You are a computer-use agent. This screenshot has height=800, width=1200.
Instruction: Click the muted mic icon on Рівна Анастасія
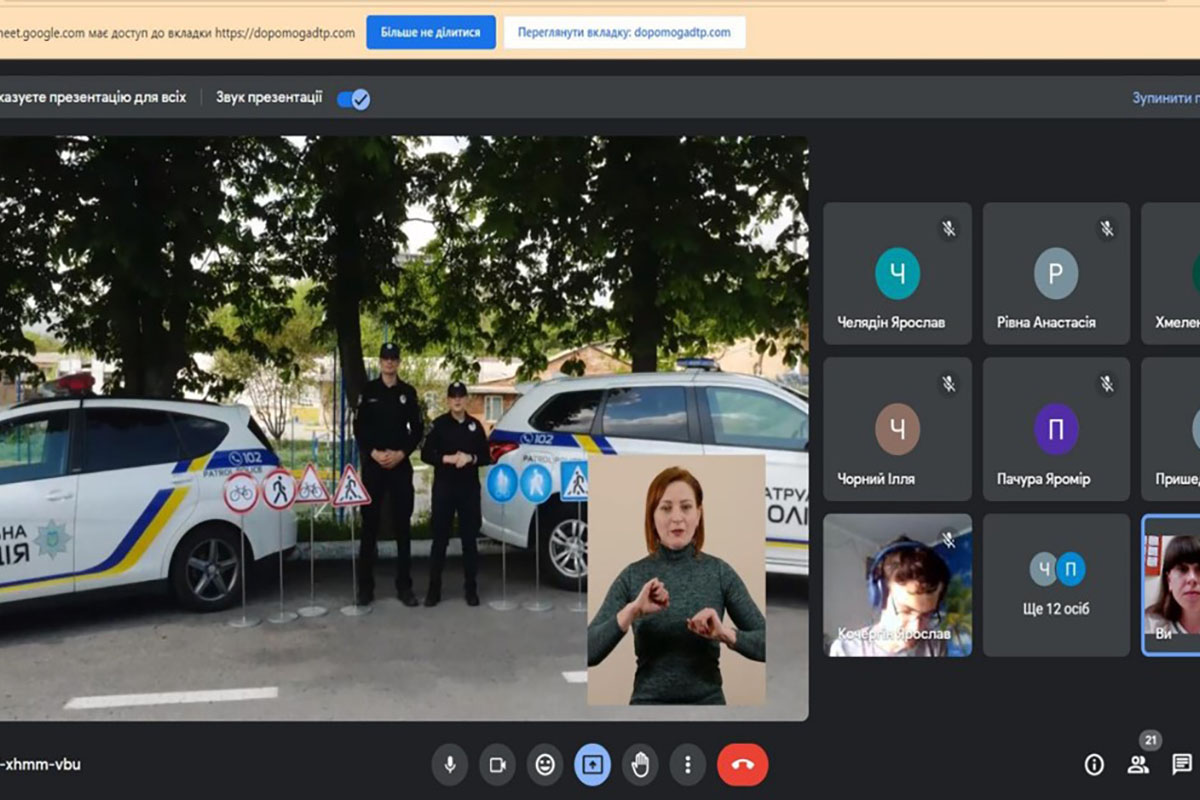(1107, 229)
